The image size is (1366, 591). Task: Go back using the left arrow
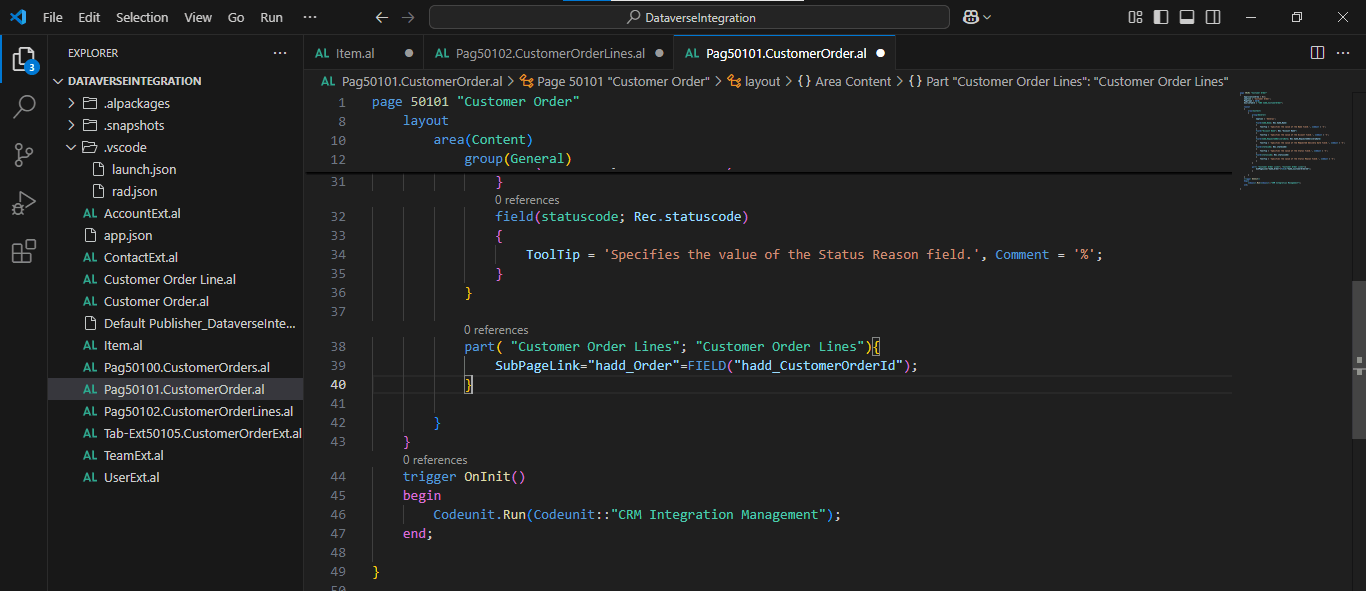point(381,17)
